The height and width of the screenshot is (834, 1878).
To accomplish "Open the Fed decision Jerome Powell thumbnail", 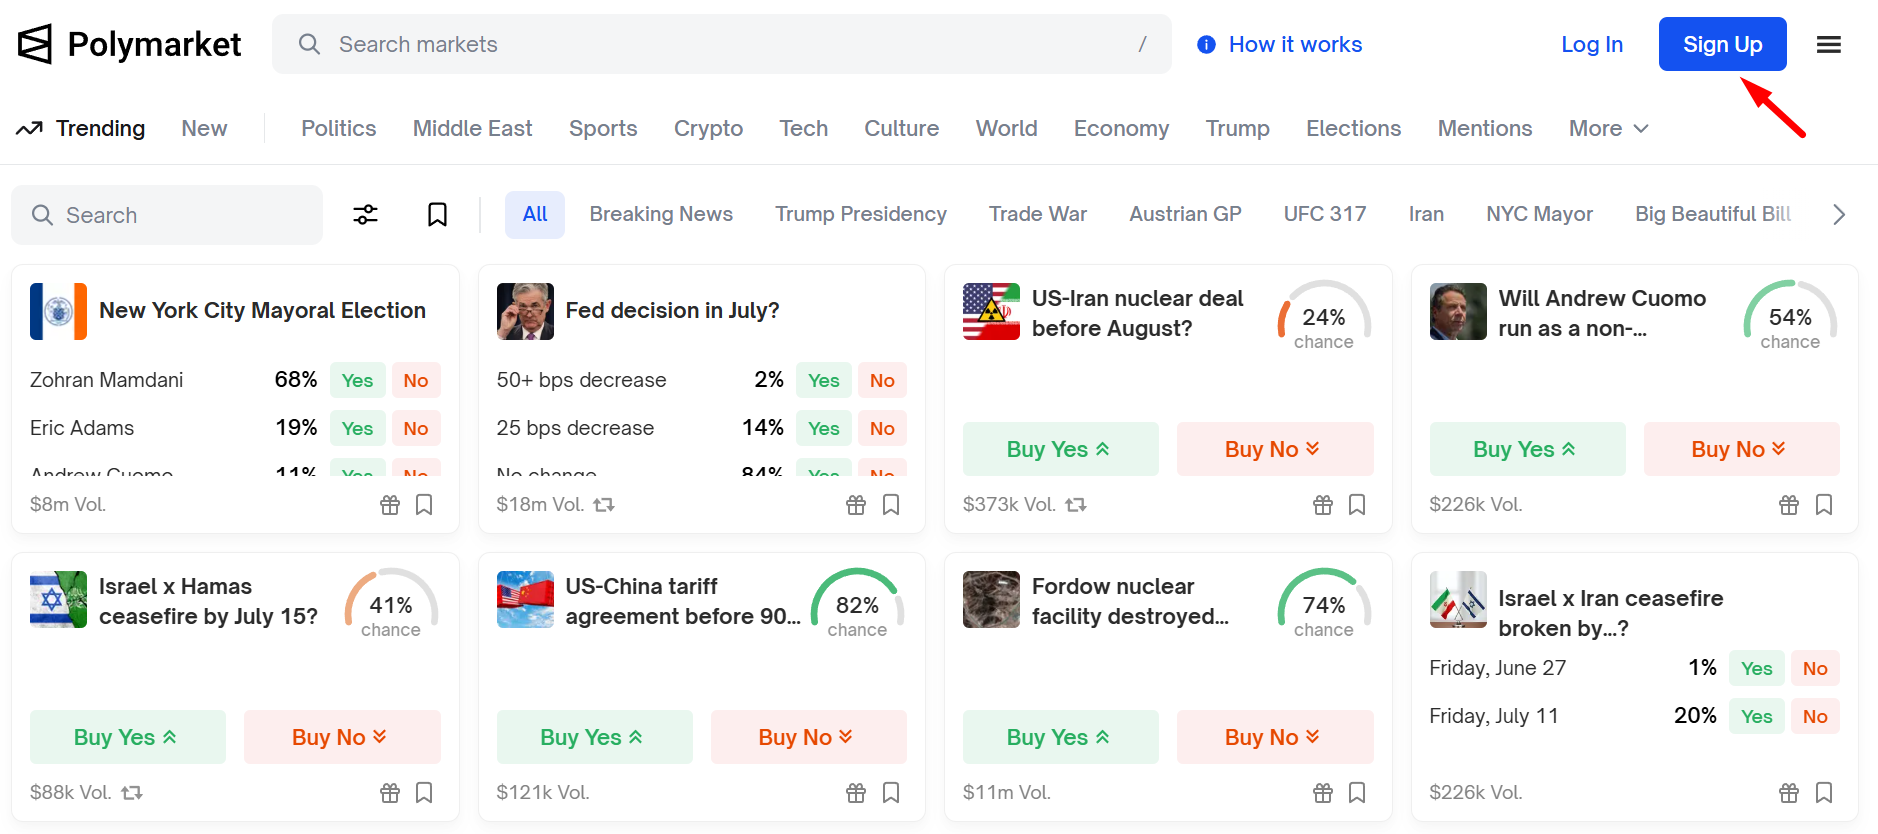I will 525,311.
